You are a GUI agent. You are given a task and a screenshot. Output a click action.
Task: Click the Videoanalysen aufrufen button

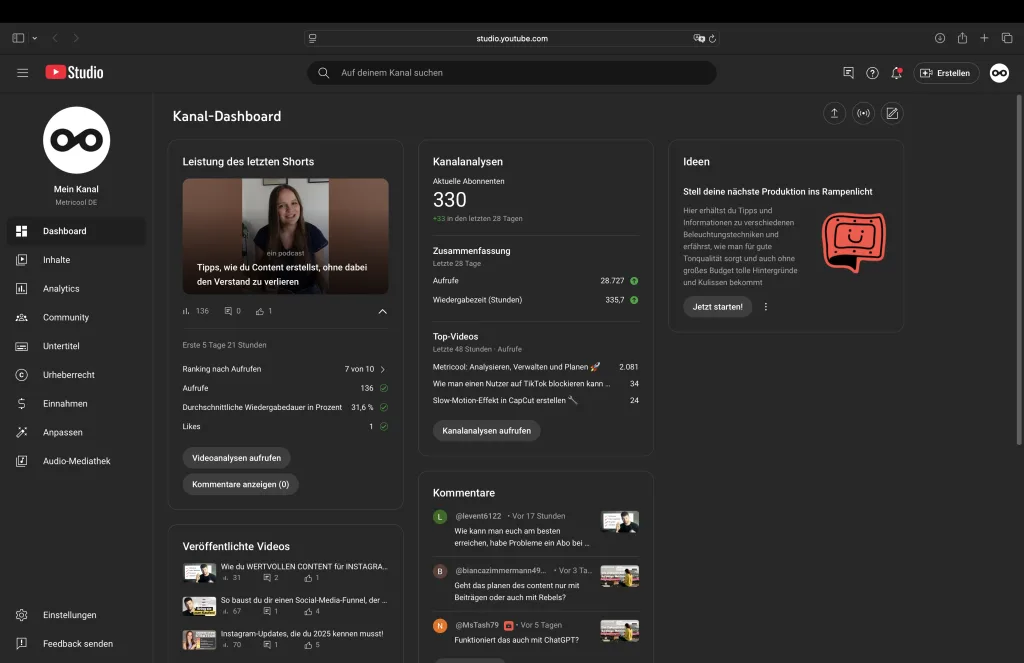(236, 458)
